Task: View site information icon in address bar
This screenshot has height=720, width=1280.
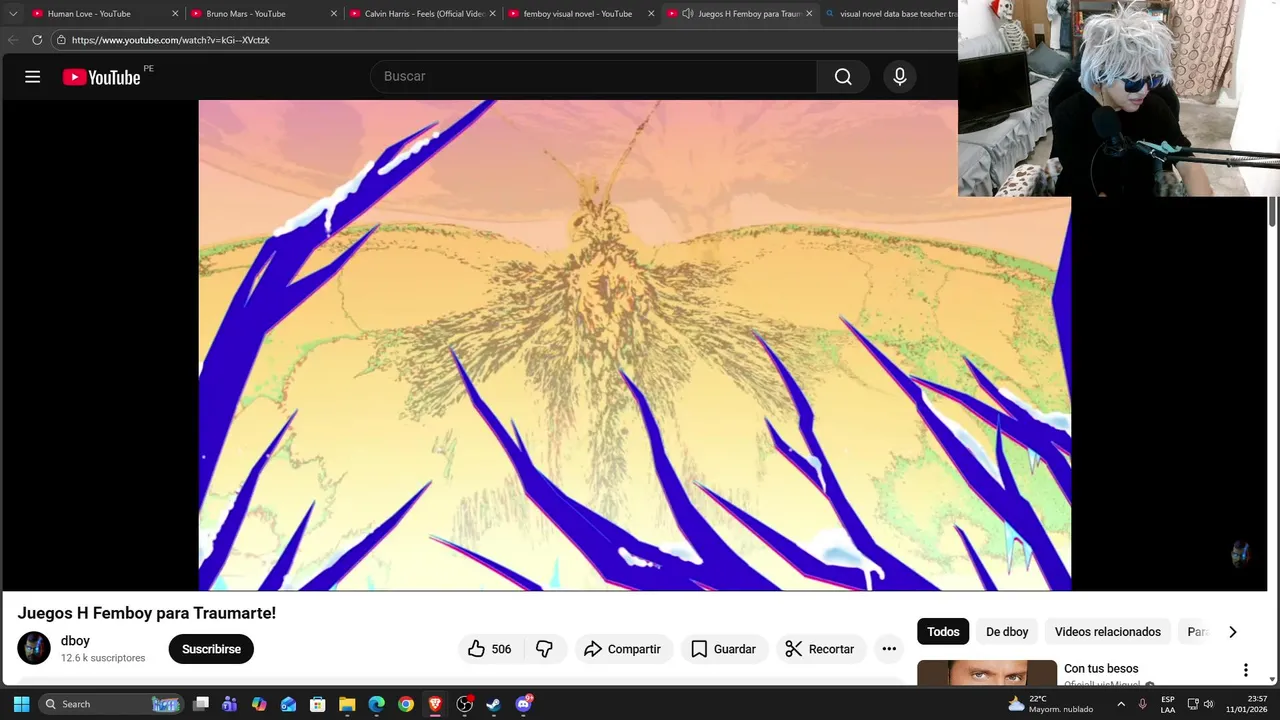Action: point(61,40)
